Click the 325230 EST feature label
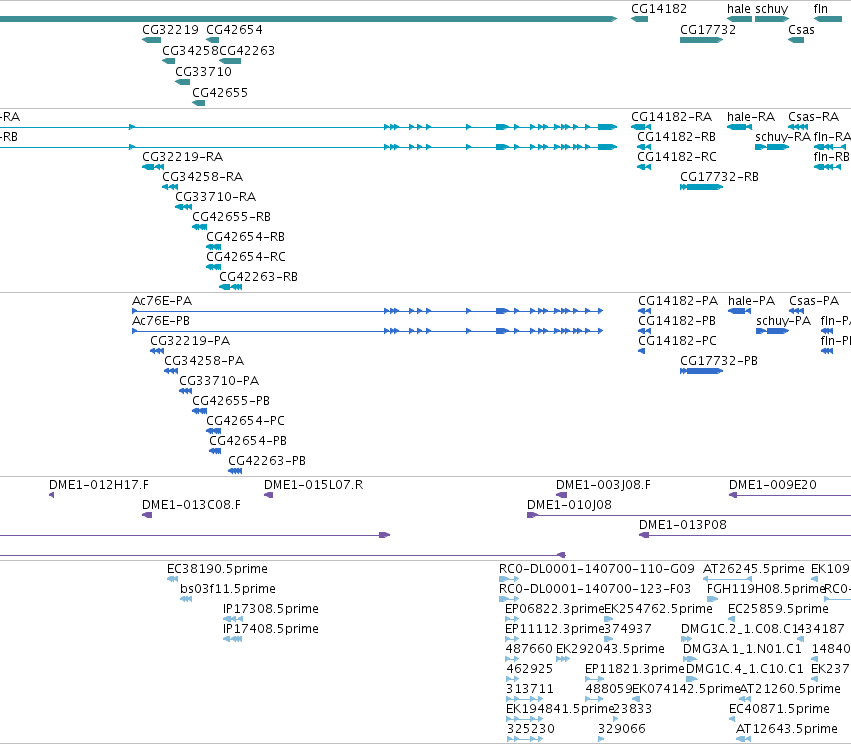Viewport: 851px width, 744px height. tap(530, 729)
